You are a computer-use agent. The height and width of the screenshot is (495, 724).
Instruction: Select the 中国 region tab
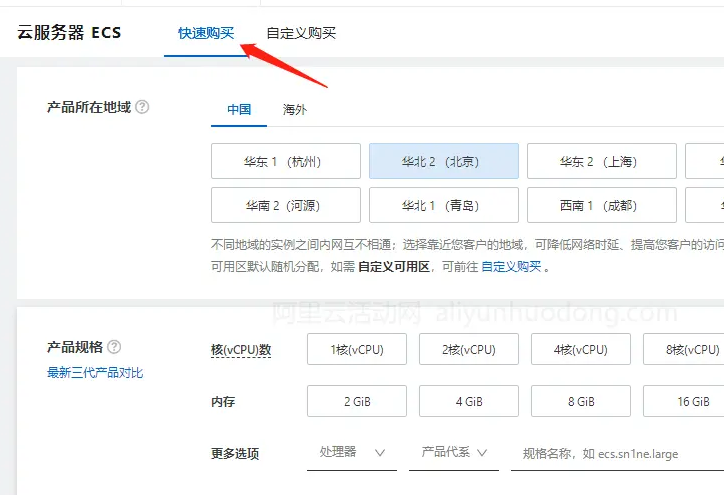coord(239,110)
